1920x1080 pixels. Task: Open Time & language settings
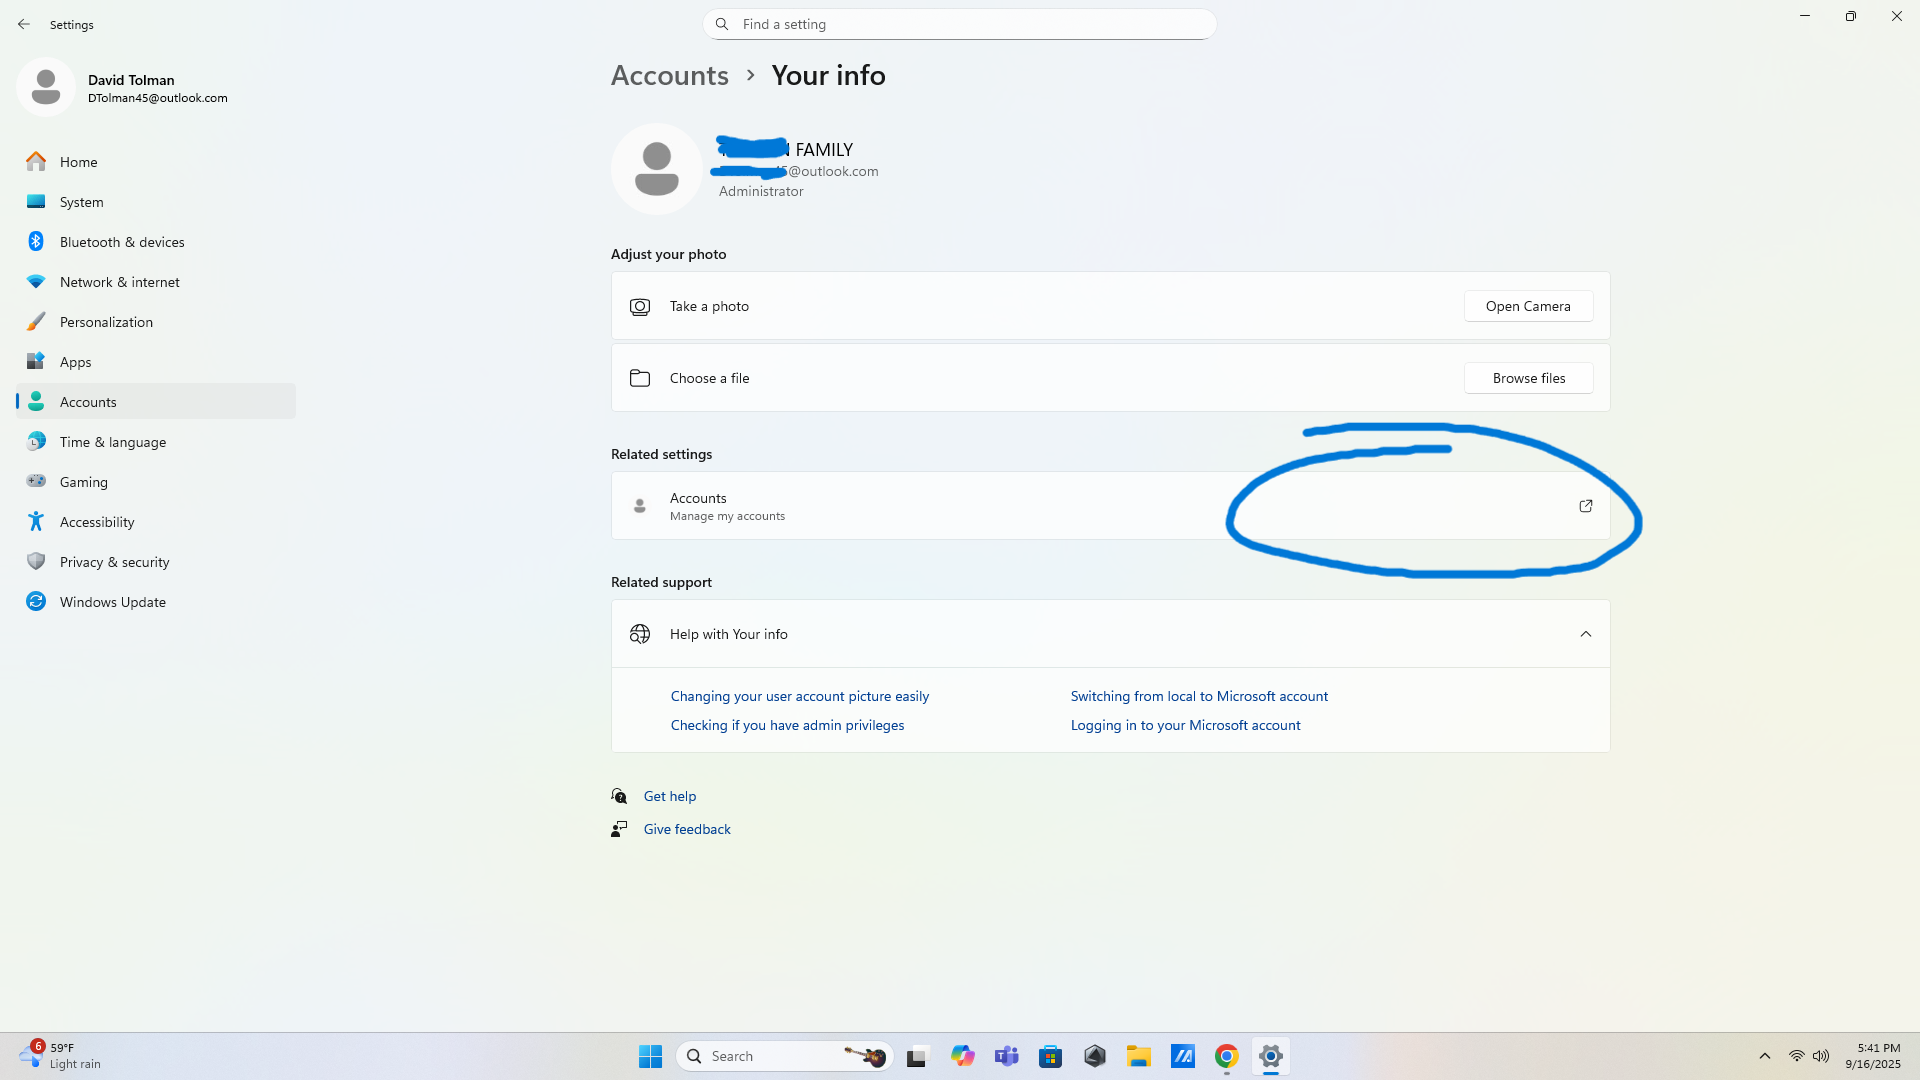112,441
